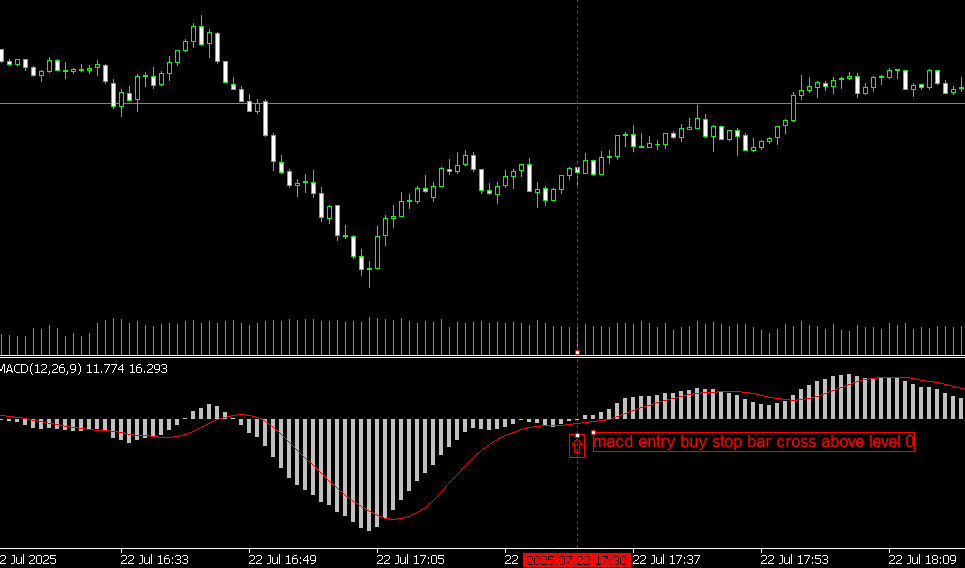965x568 pixels.
Task: Click the 22 Jul 17:05 time axis label
Action: tap(410, 560)
